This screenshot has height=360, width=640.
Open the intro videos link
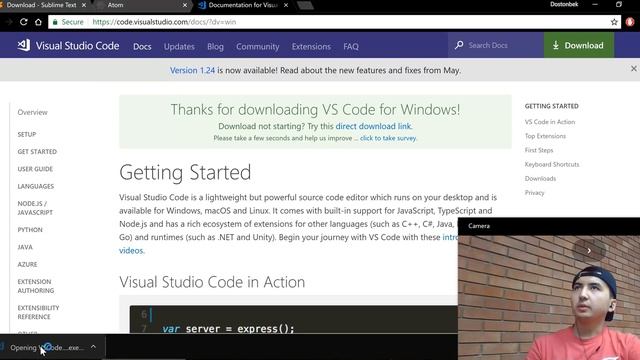click(450, 237)
